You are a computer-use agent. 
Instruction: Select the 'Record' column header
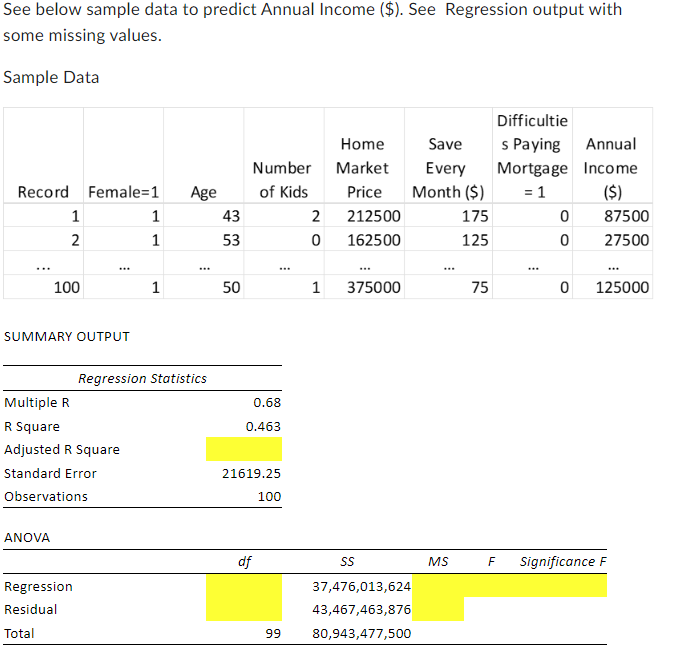coord(43,192)
